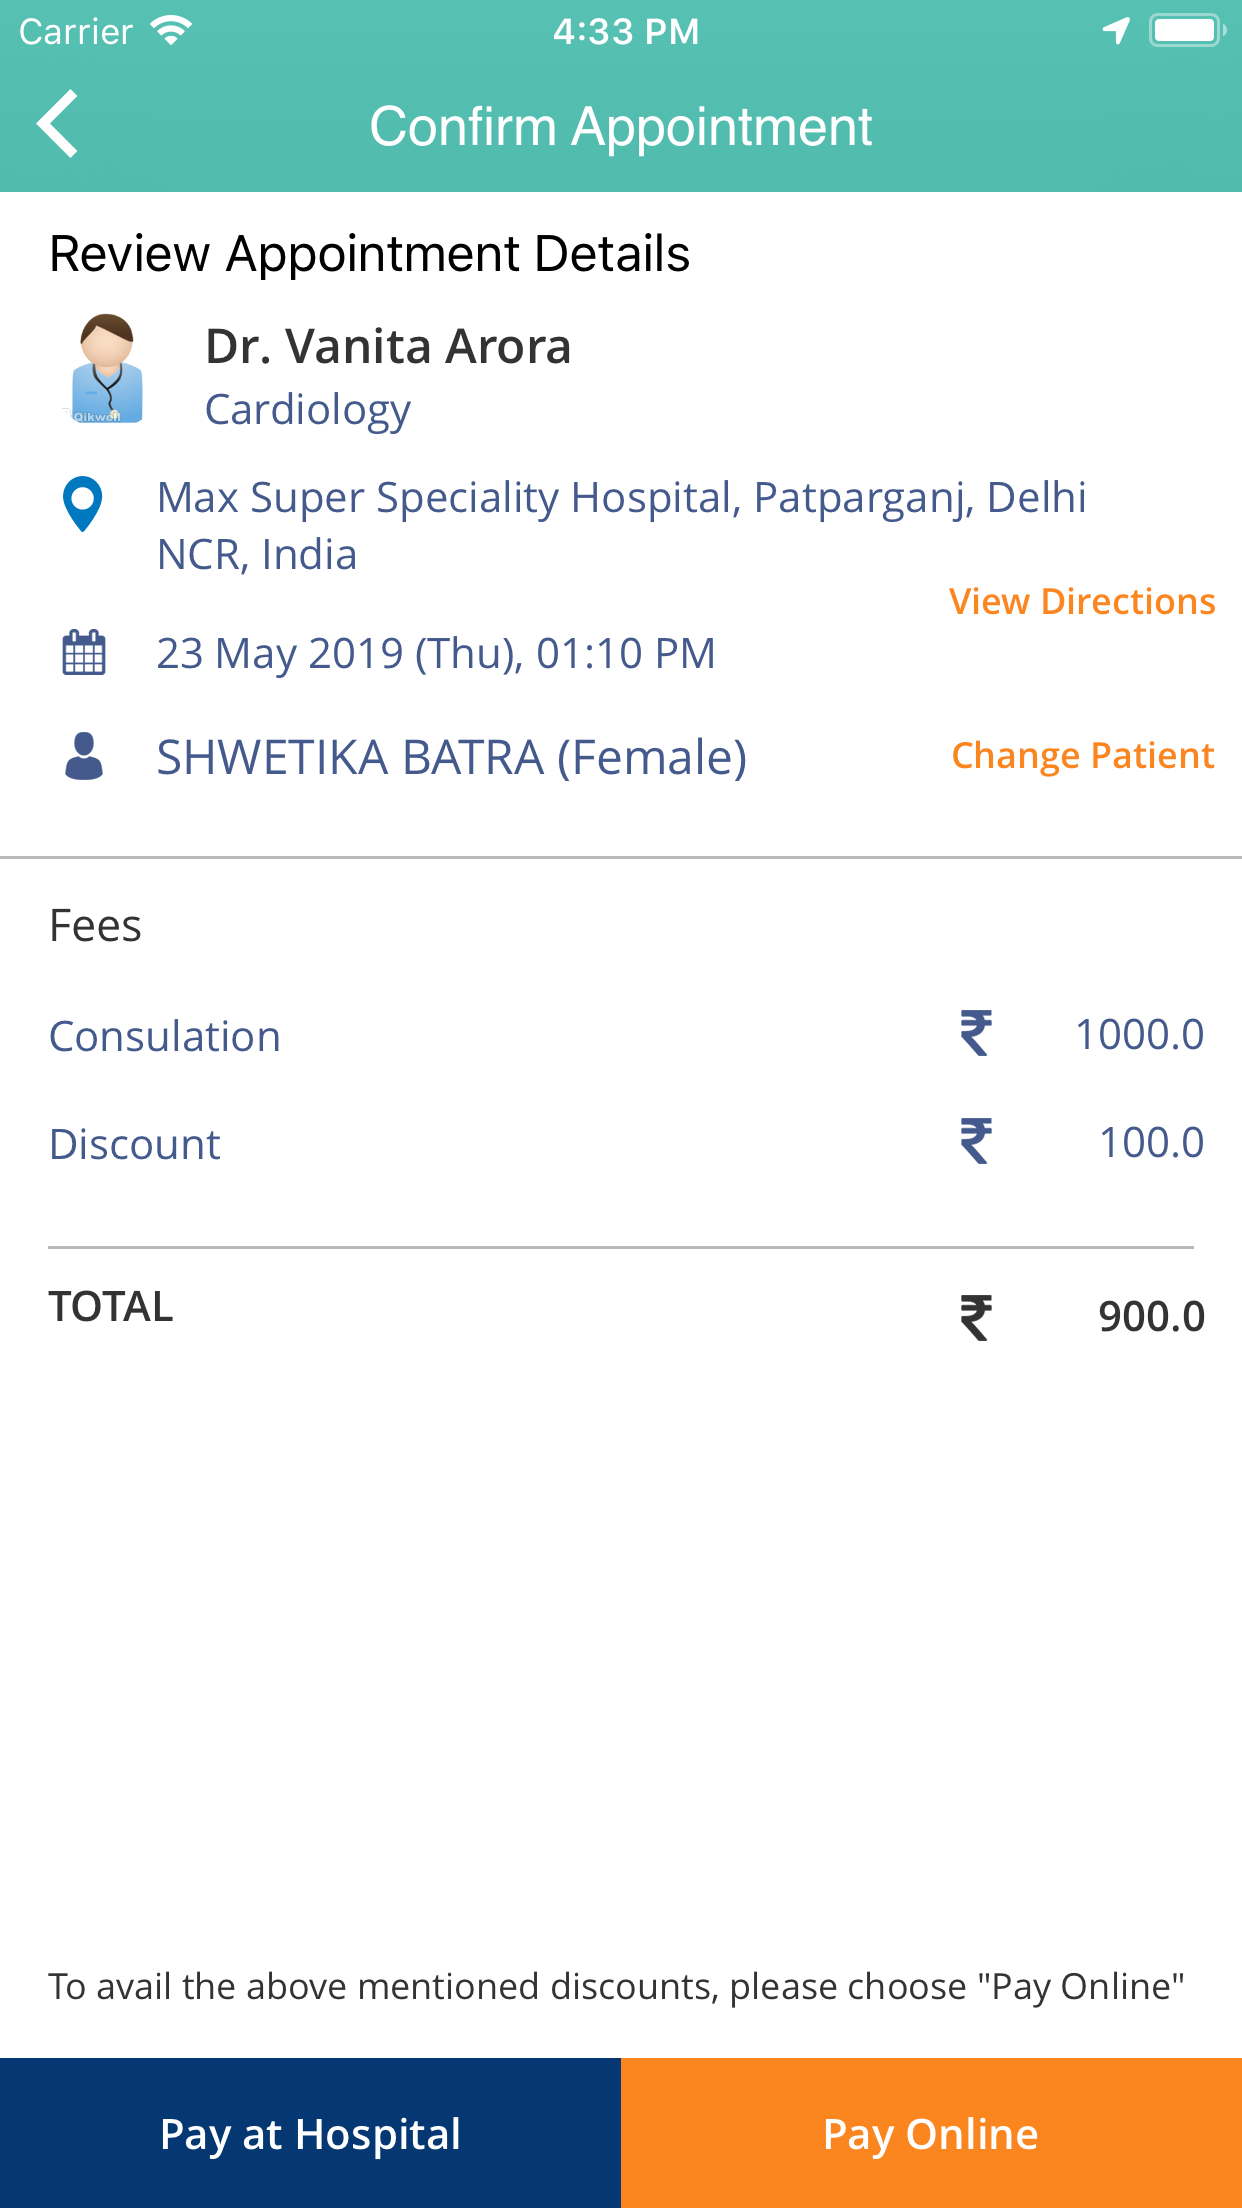1242x2208 pixels.
Task: Tap the rupee icon beside Consultation fee
Action: point(976,1033)
